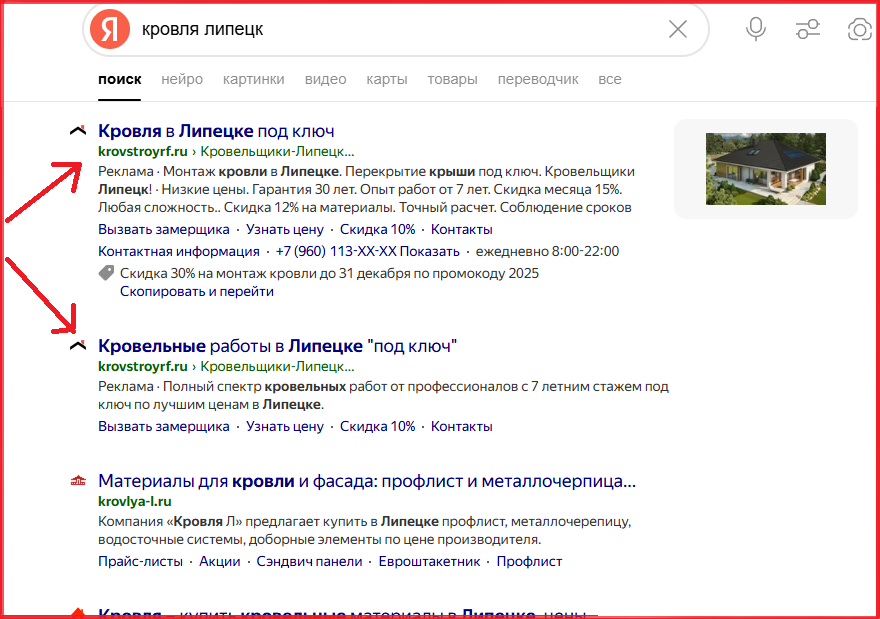Open Контактная информация link

click(x=178, y=251)
